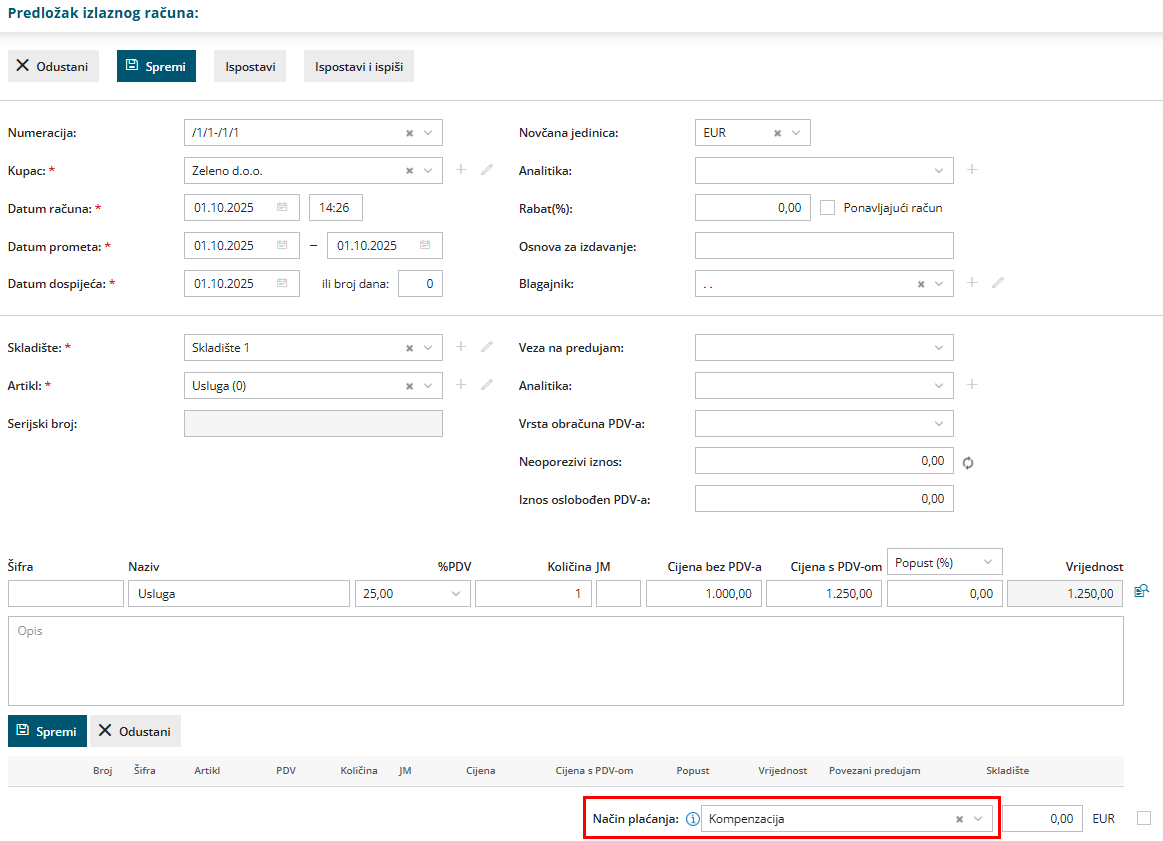Click the JM unit input field
Viewport: 1163px width, 841px height.
(619, 593)
